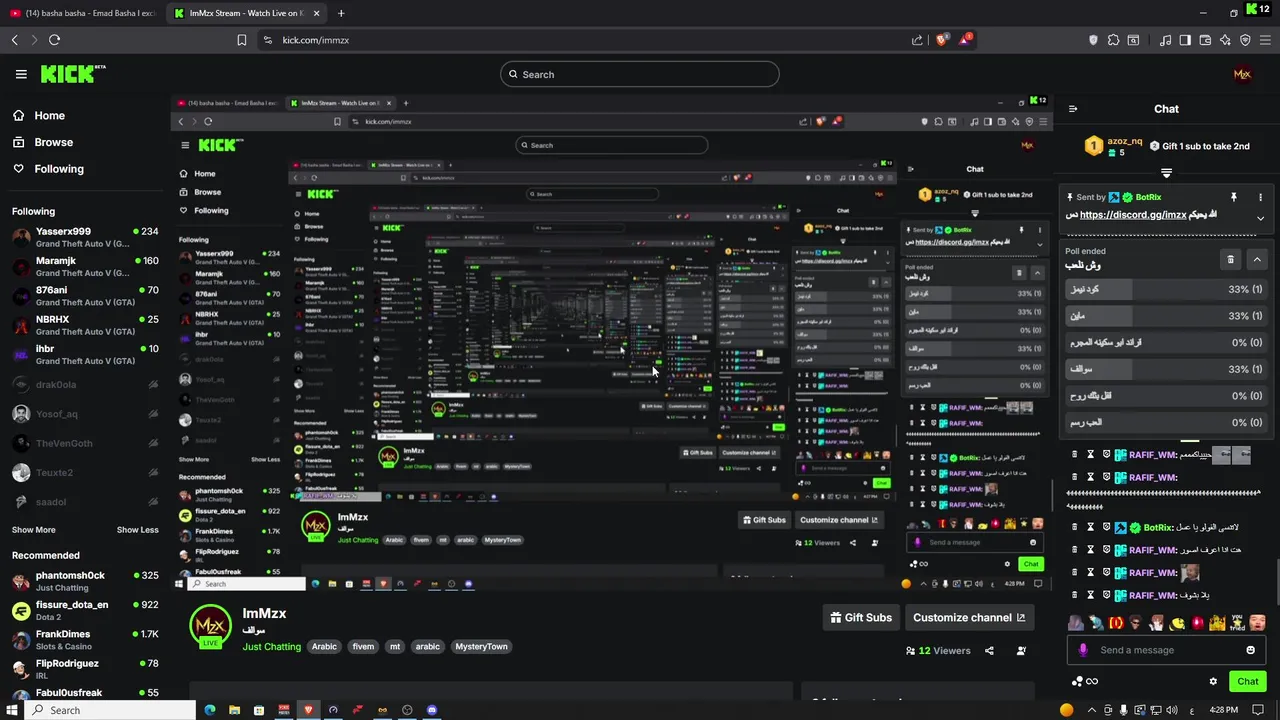Click the azoz_nq top gifter entry
Viewport: 1280px width, 720px height.
coord(1113,146)
